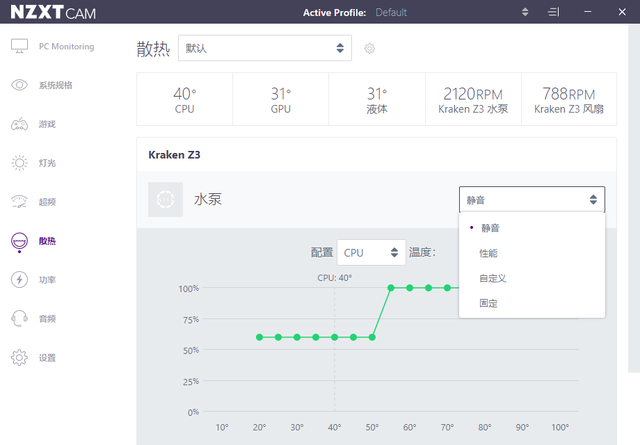Screen dimensions: 640x445
Task: Click the curve point at 30°
Action: pyautogui.click(x=297, y=337)
